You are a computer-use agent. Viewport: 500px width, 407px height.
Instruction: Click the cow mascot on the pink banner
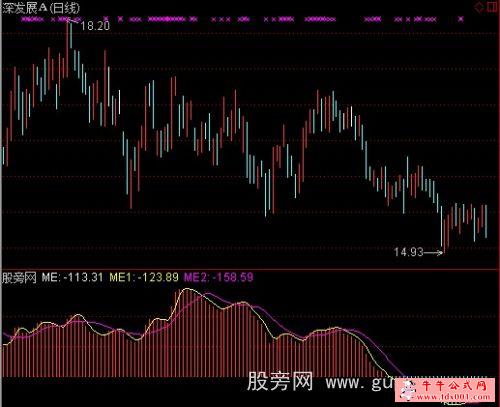click(x=408, y=389)
